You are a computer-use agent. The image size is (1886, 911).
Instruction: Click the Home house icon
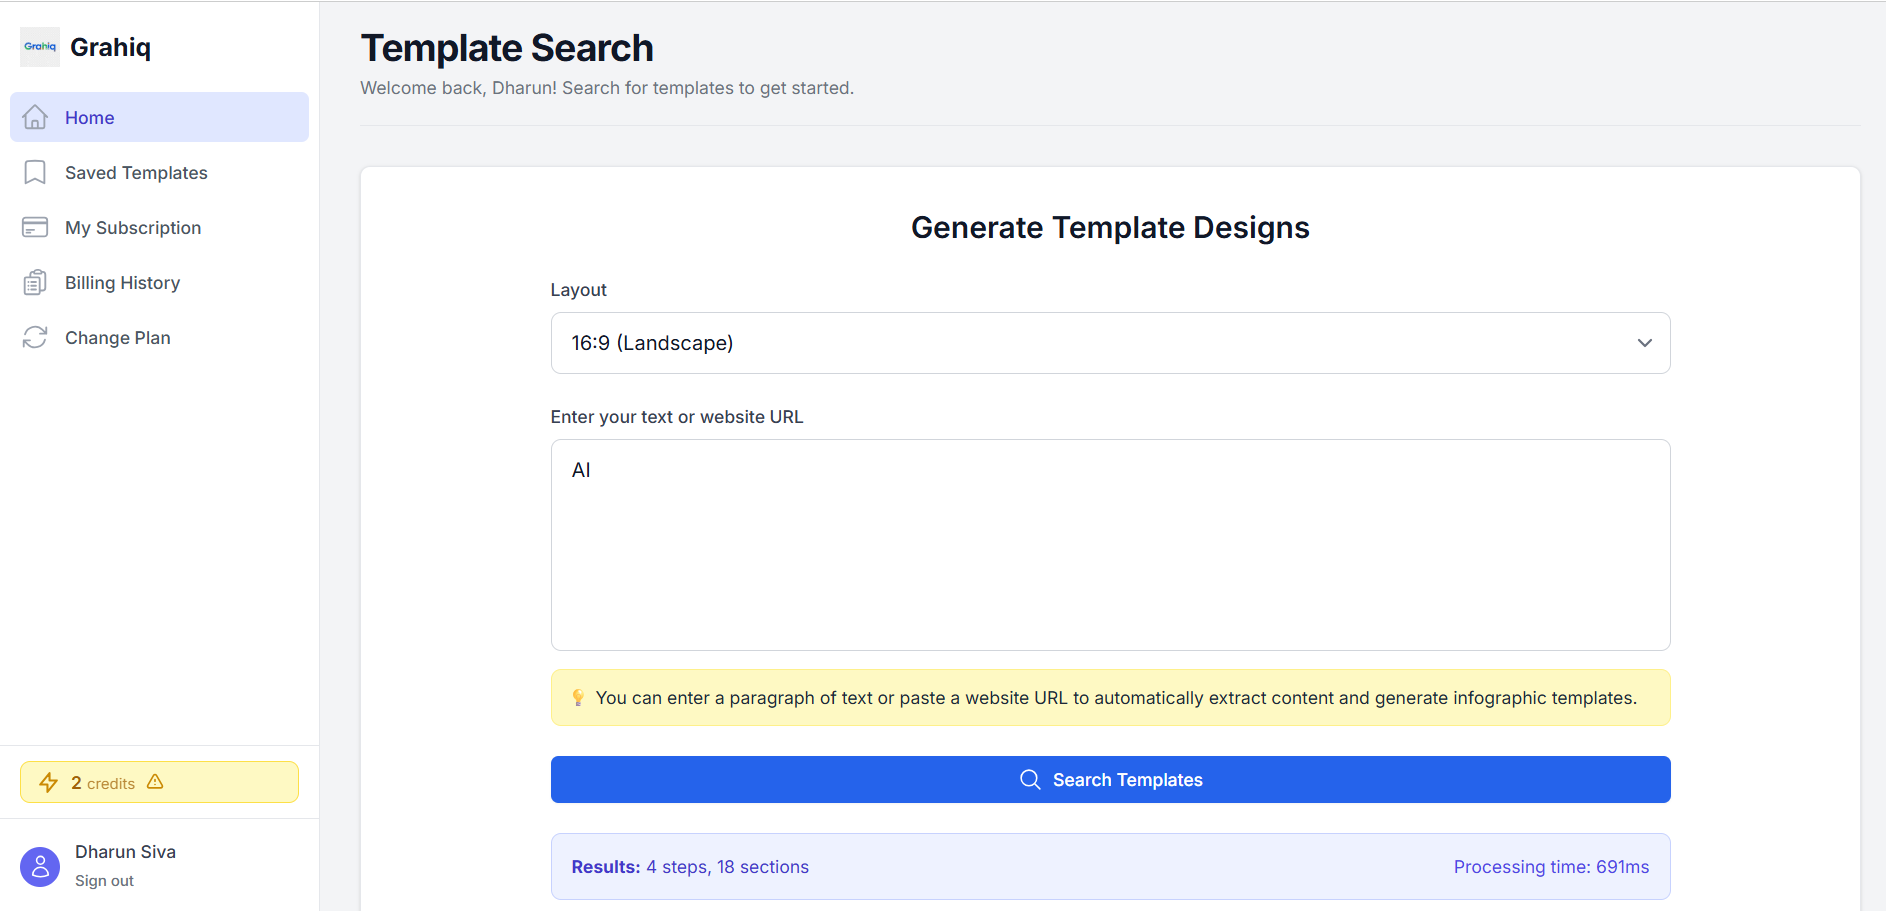tap(35, 117)
